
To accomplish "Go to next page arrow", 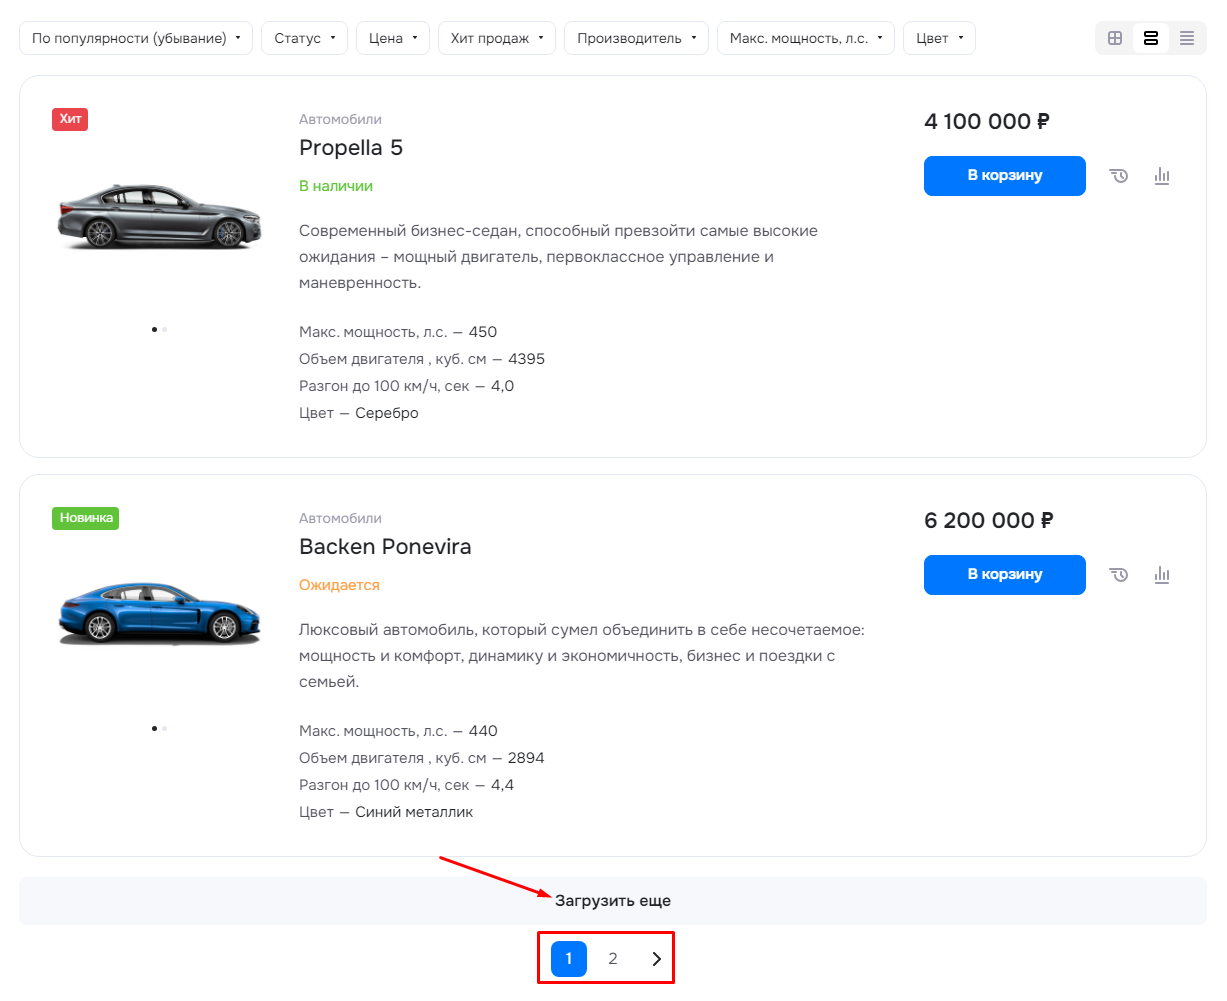I will (x=657, y=959).
